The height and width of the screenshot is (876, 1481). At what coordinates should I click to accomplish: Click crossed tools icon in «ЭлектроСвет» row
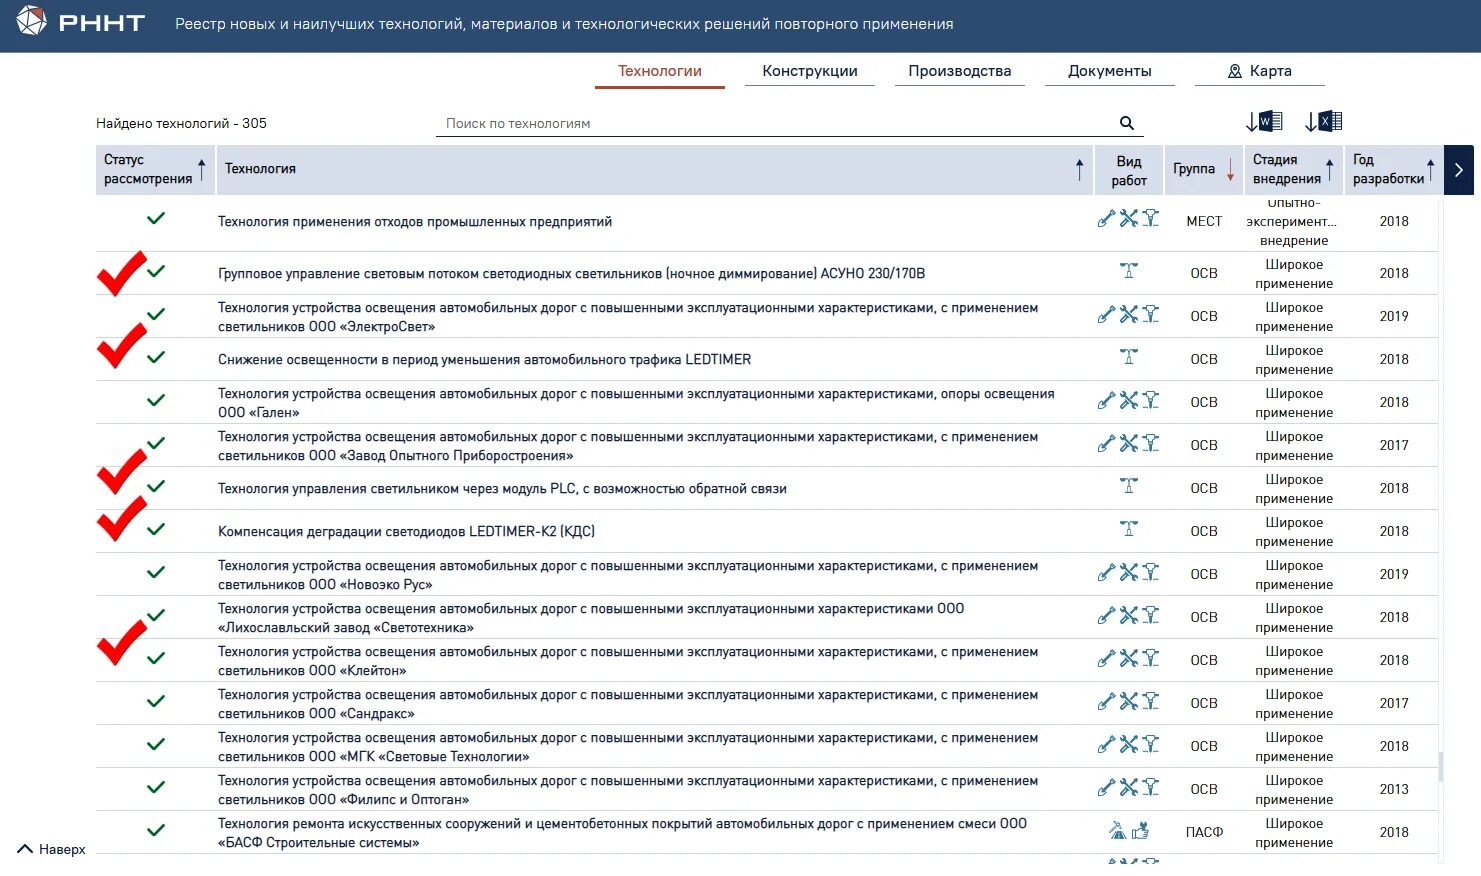(x=1129, y=314)
